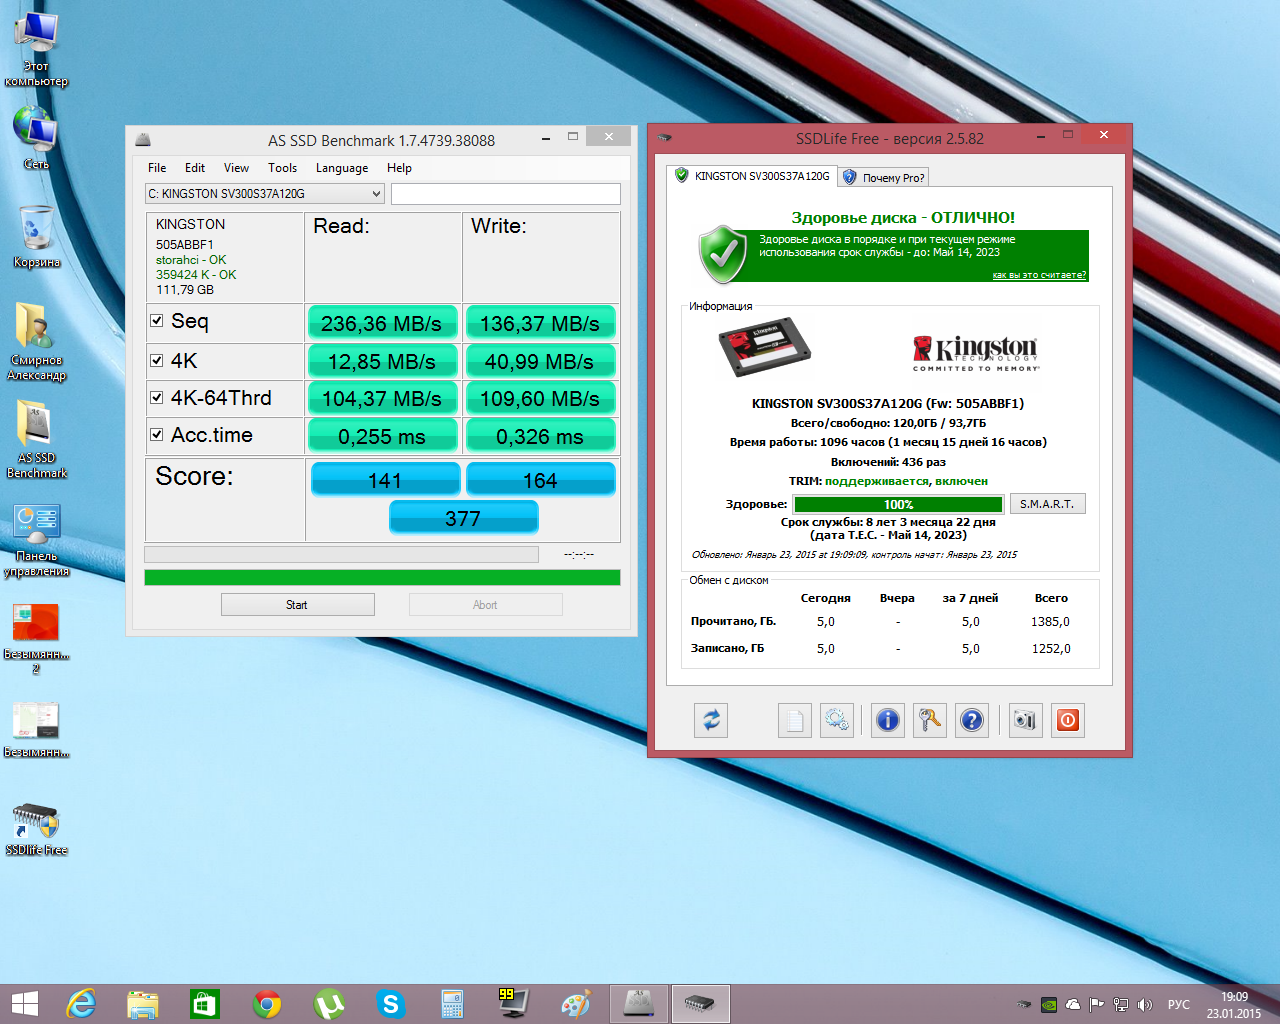
Task: Click the 4K-64Thrd read result 104,37 MB/s
Action: (382, 398)
